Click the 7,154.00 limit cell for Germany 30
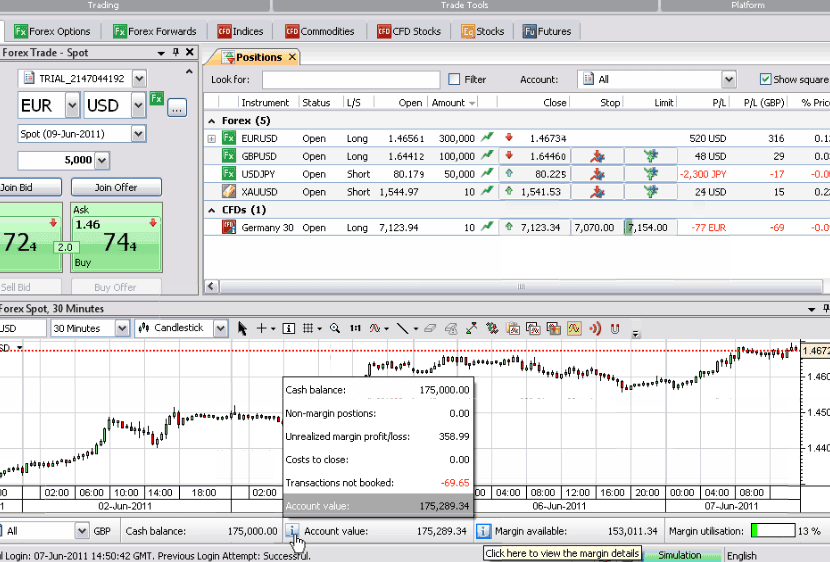The height and width of the screenshot is (562, 830). tap(651, 228)
